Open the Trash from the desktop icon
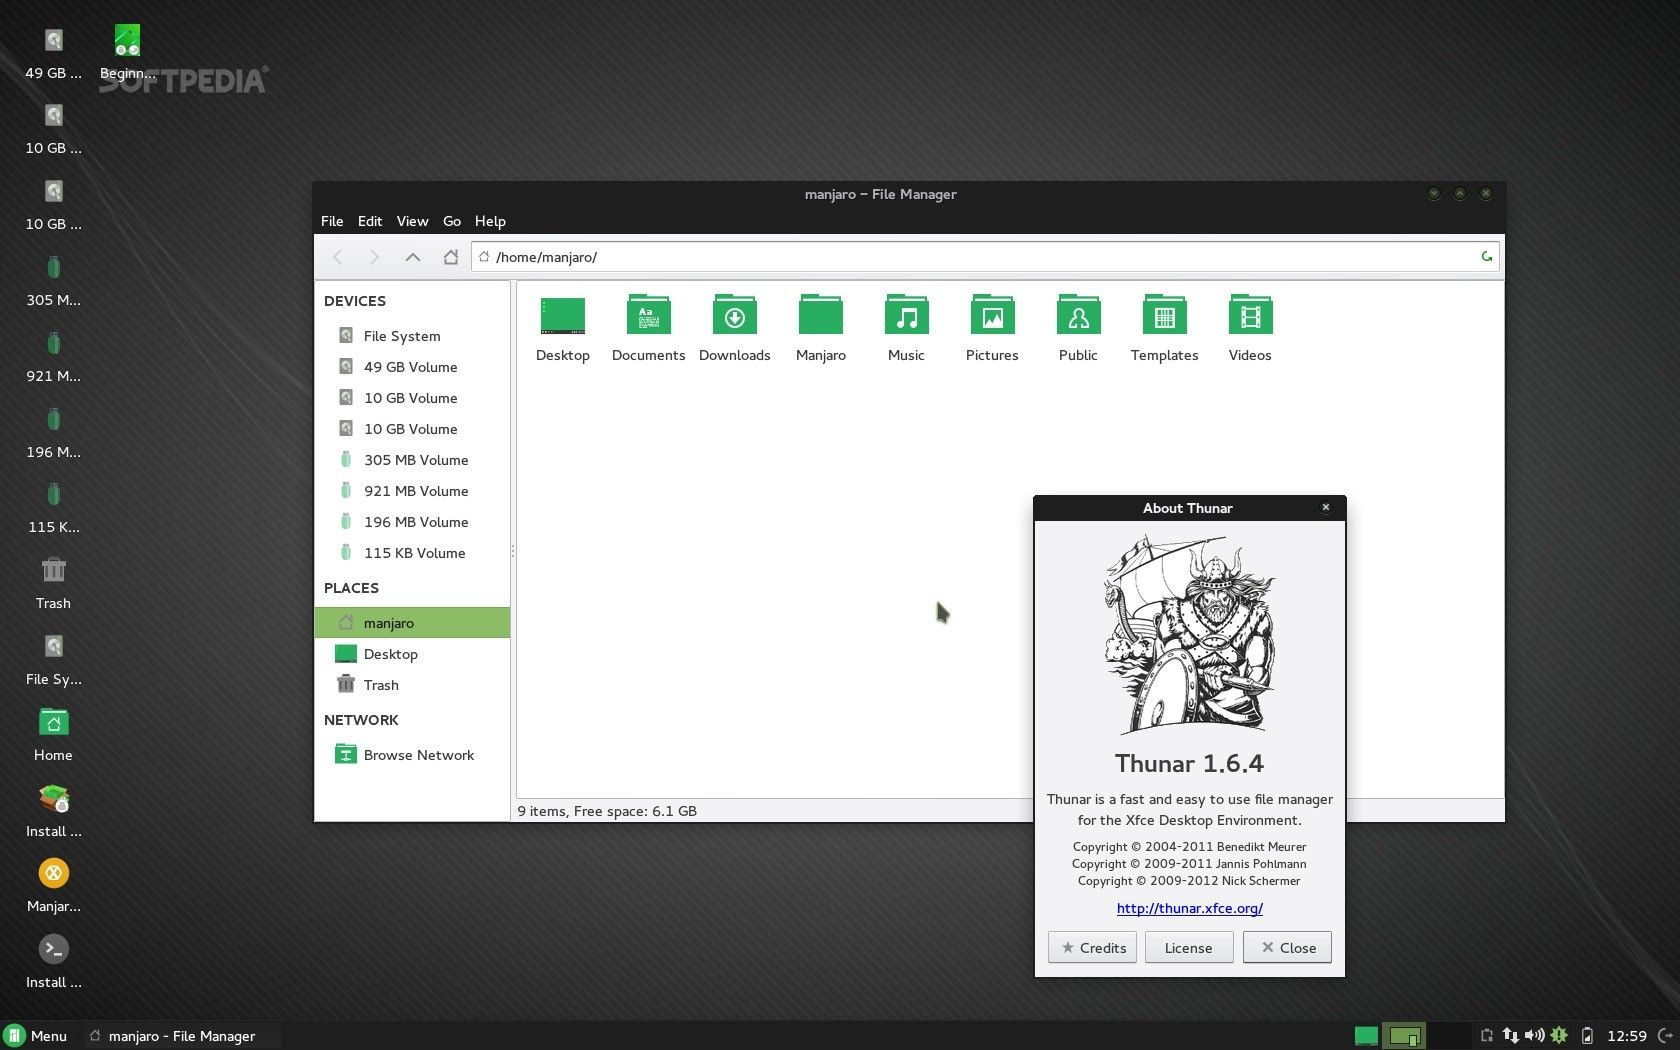This screenshot has height=1050, width=1680. pyautogui.click(x=53, y=577)
